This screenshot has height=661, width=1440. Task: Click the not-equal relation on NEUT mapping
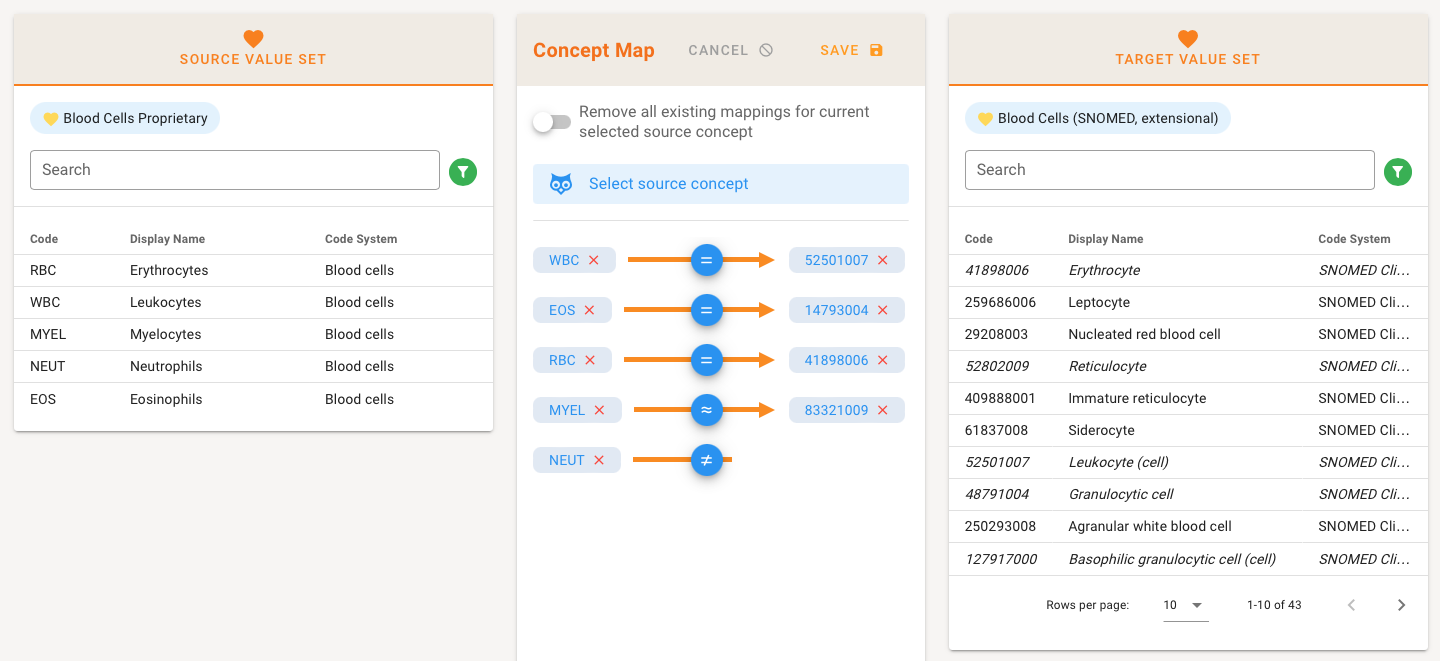point(706,460)
